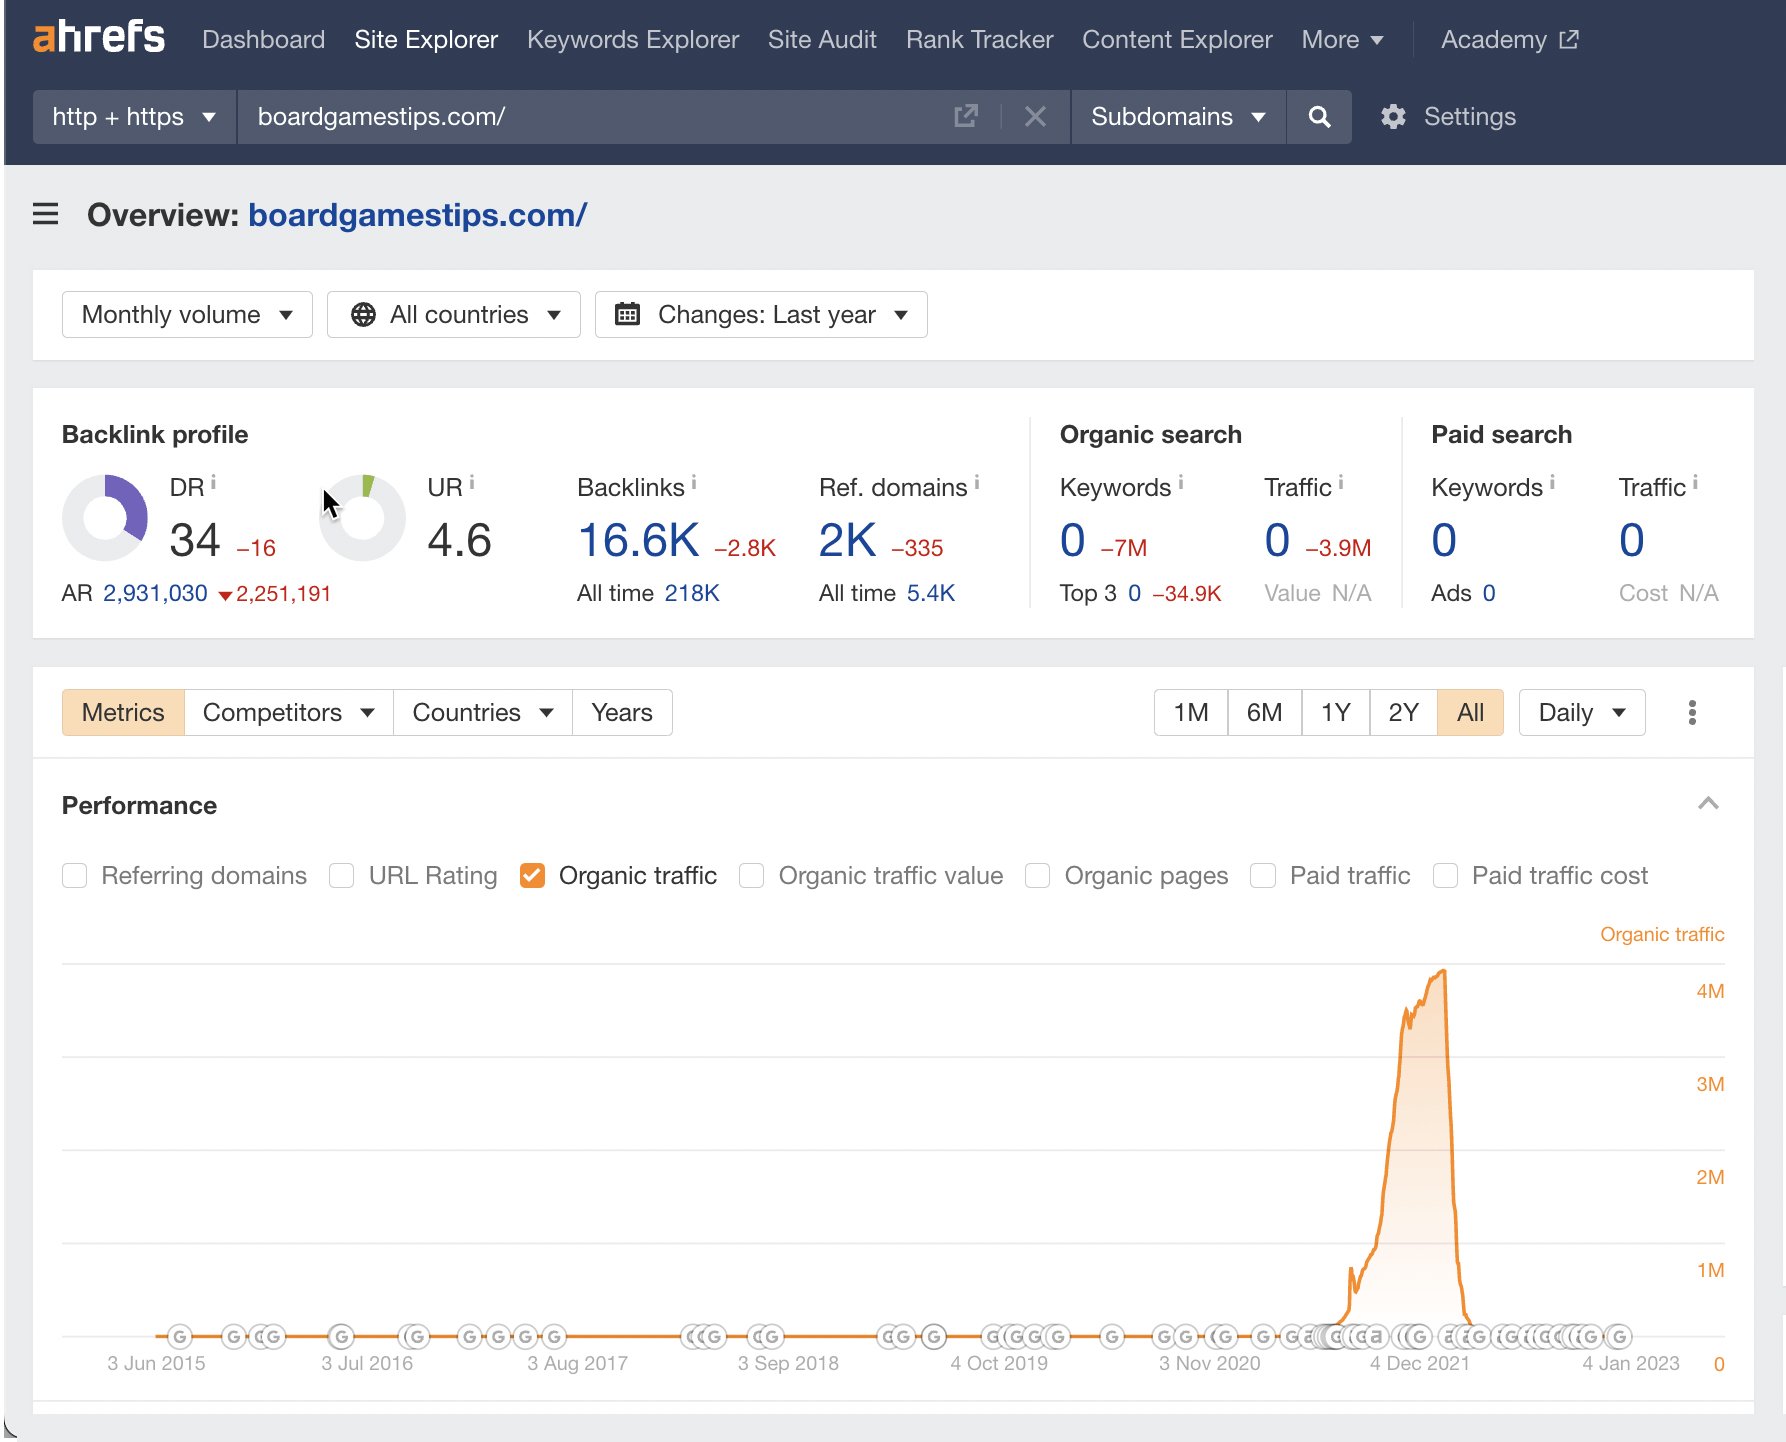
Task: Disable the Organic traffic checkbox
Action: coord(532,875)
